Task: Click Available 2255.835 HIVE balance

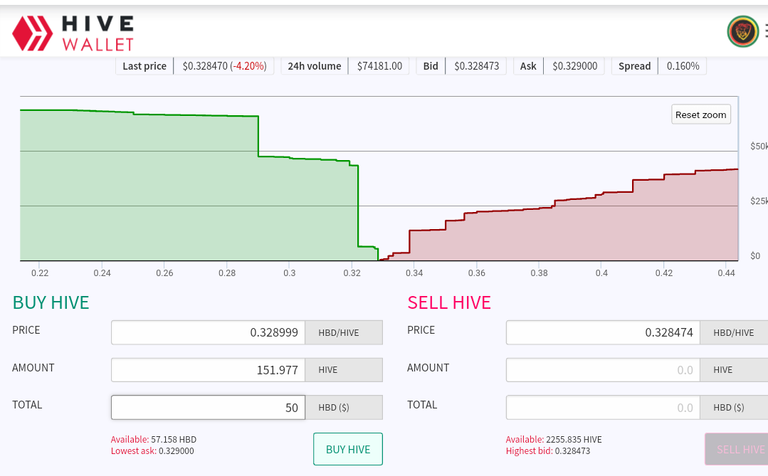Action: pyautogui.click(x=553, y=440)
